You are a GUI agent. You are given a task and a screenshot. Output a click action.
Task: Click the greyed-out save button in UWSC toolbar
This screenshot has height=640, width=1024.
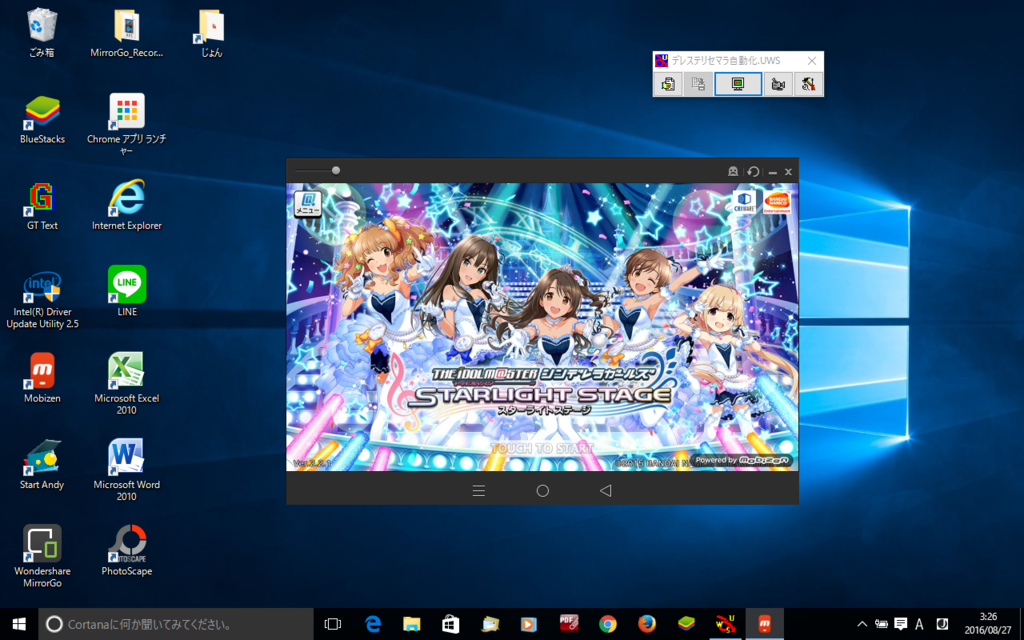pos(698,84)
